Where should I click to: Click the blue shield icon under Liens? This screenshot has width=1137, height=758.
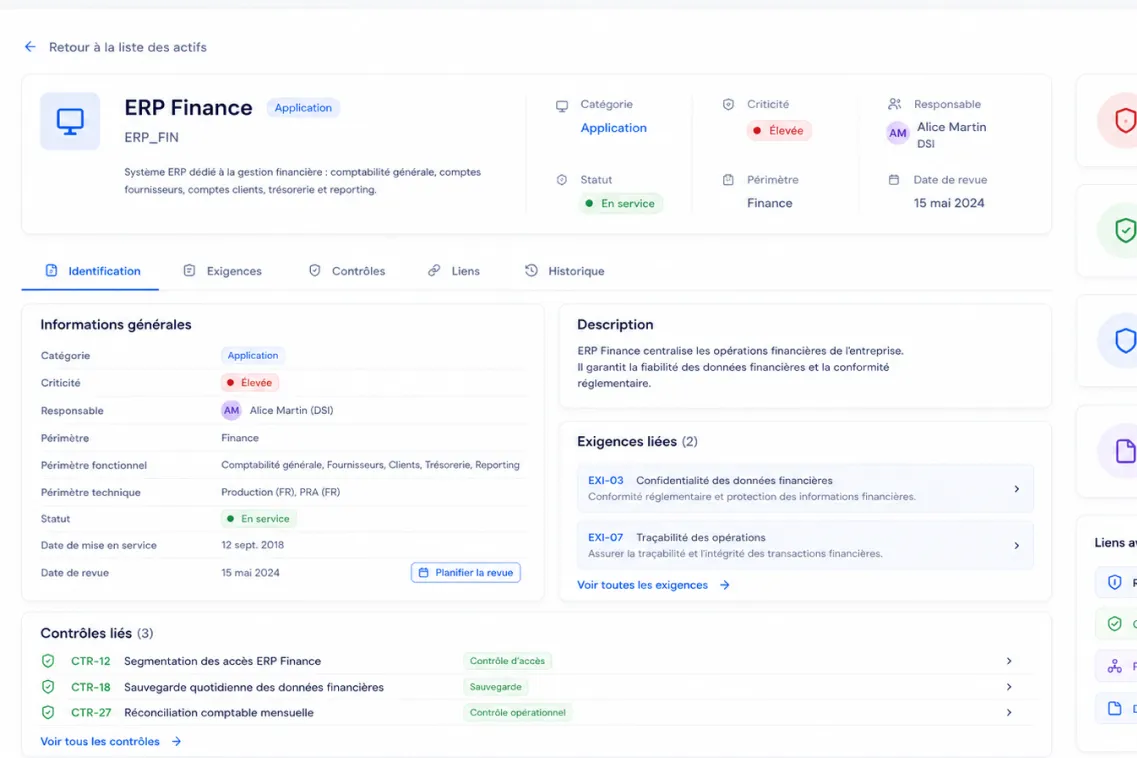[x=1115, y=582]
